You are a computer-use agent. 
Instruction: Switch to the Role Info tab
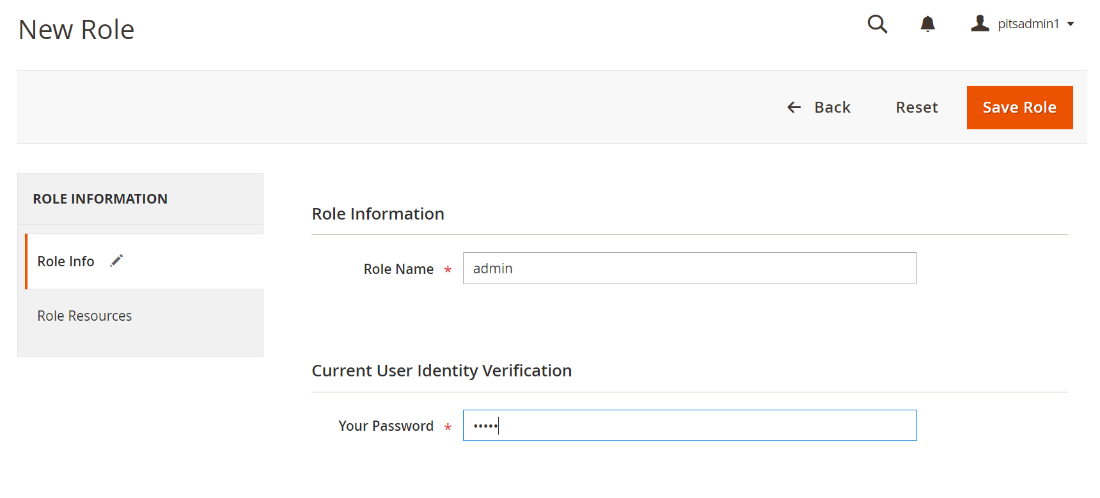coord(66,261)
